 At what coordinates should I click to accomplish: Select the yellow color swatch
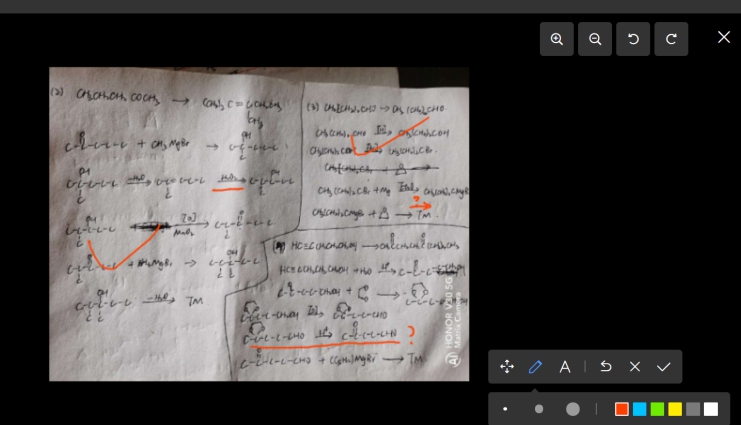click(x=675, y=409)
